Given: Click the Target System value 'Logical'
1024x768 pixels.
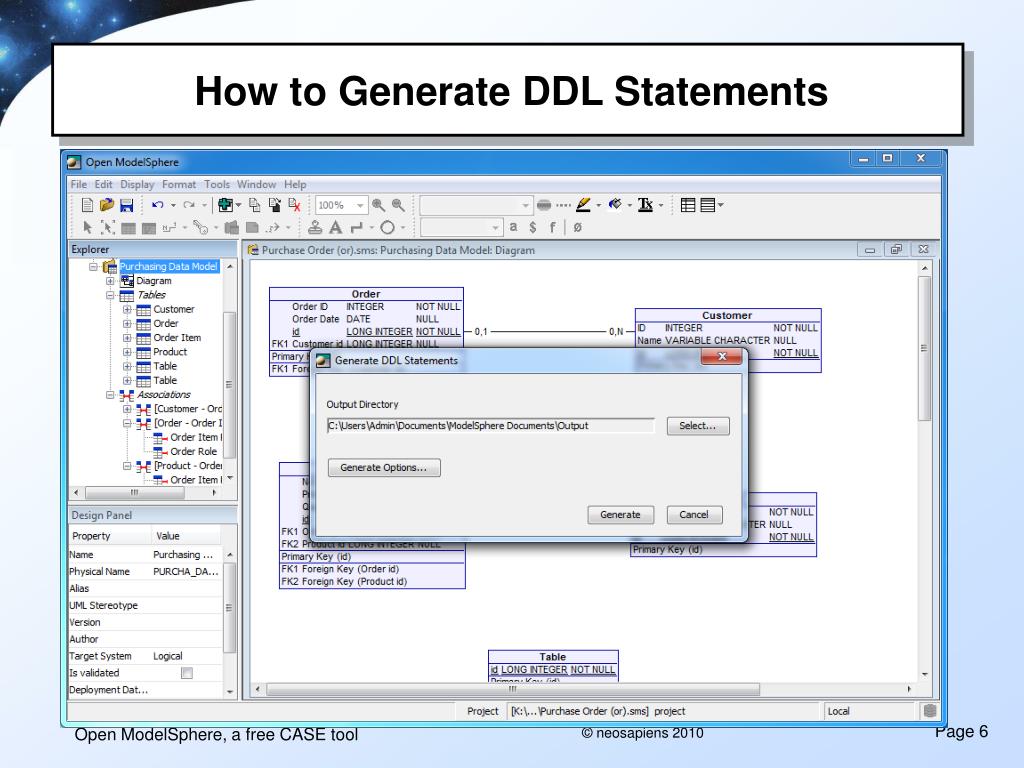Looking at the screenshot, I should 168,656.
